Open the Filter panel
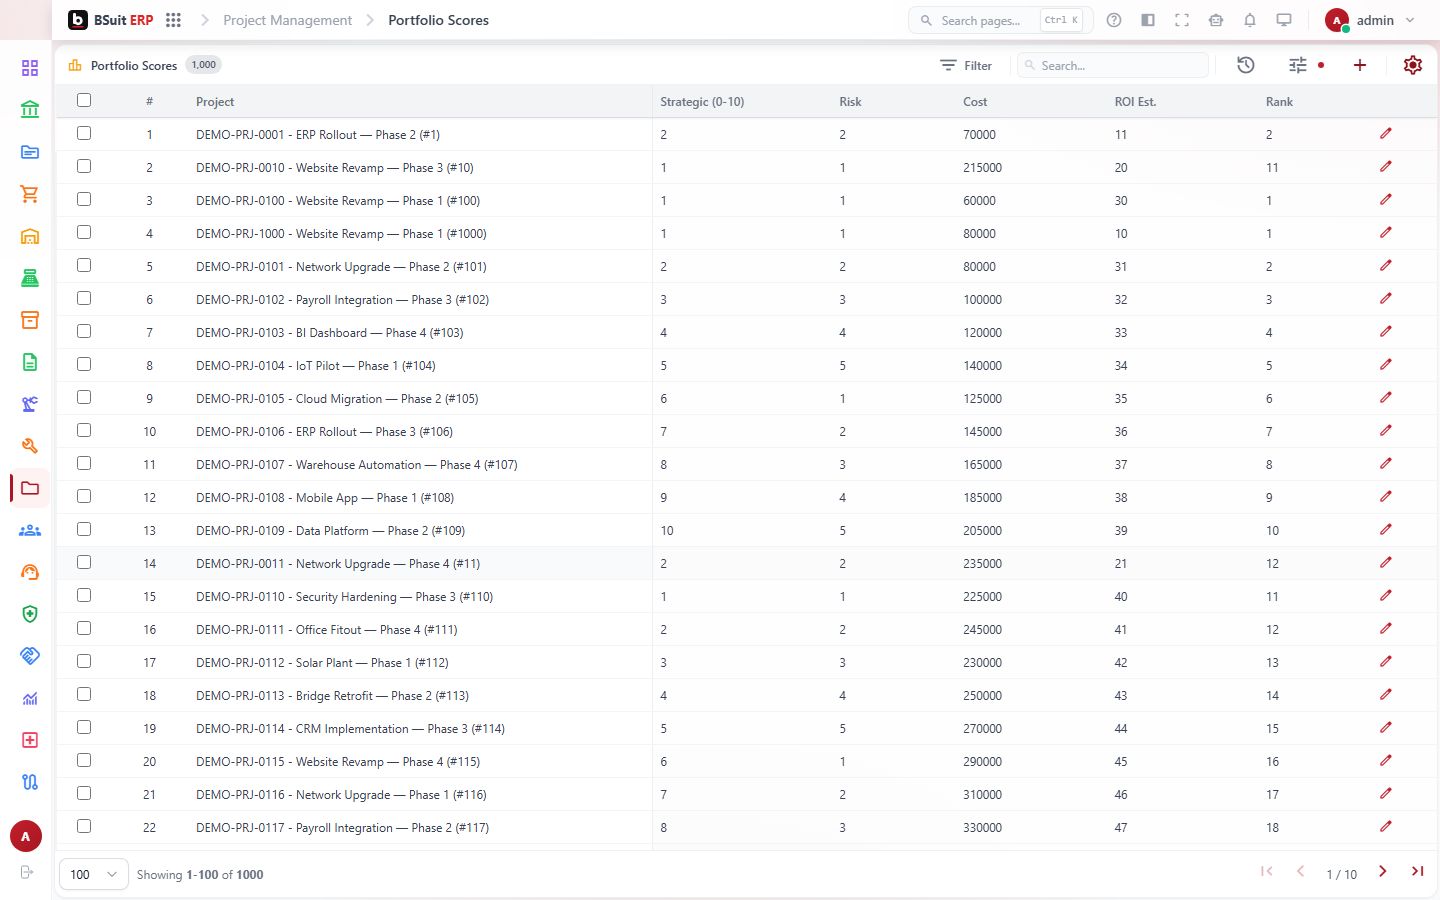The height and width of the screenshot is (900, 1440). (x=966, y=65)
